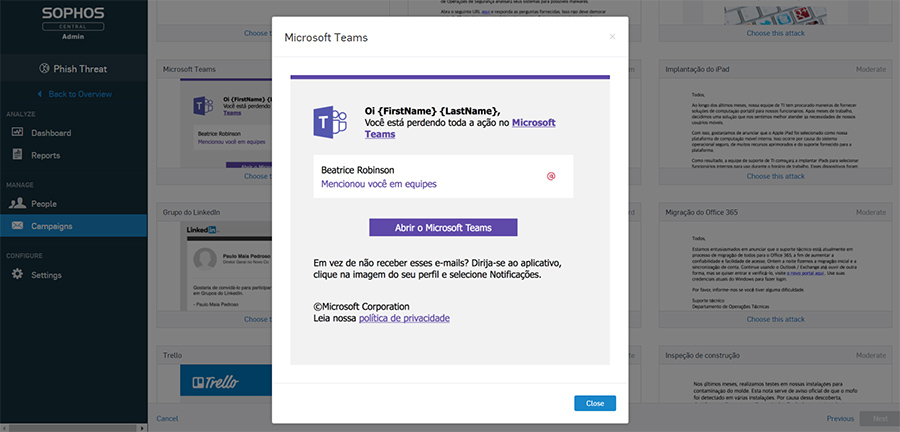This screenshot has width=900, height=432.
Task: Click the Dashboard chart icon
Action: click(17, 133)
